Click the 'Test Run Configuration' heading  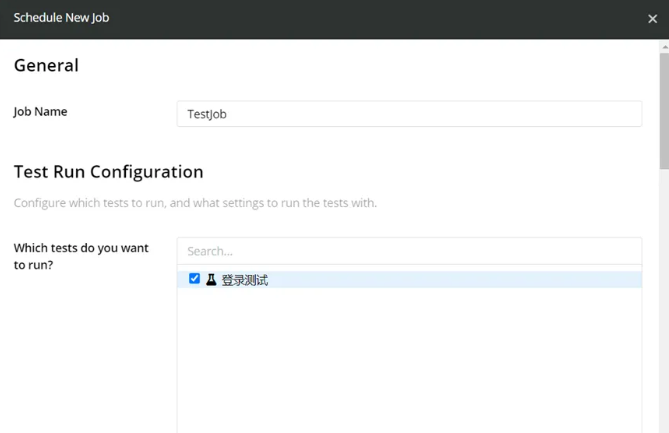(108, 172)
